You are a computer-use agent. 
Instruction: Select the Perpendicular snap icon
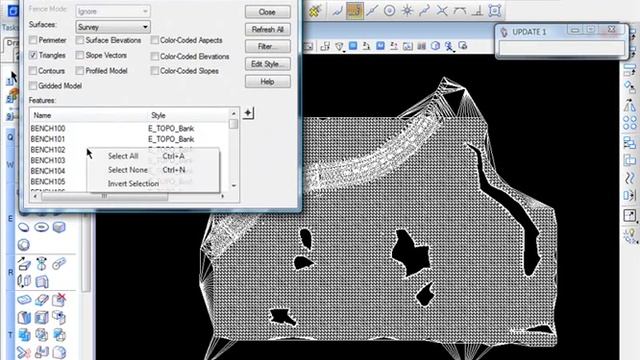tap(477, 11)
